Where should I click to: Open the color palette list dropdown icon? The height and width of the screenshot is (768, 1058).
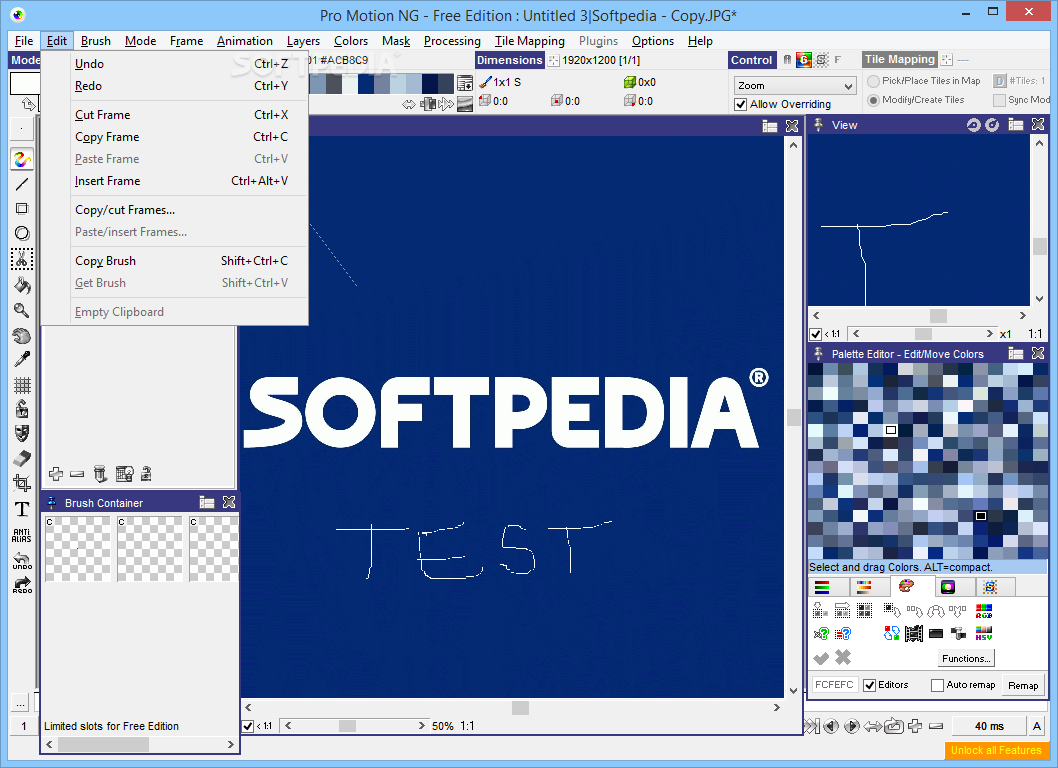465,83
